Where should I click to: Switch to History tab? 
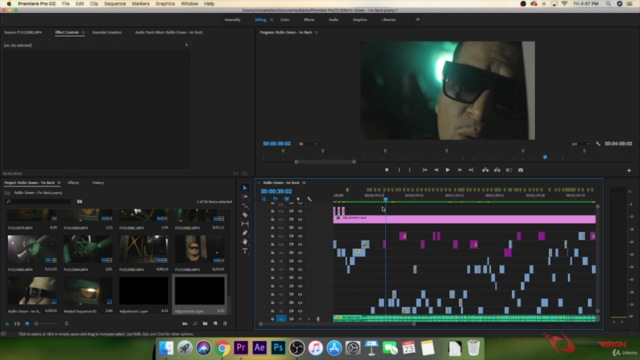coord(98,182)
